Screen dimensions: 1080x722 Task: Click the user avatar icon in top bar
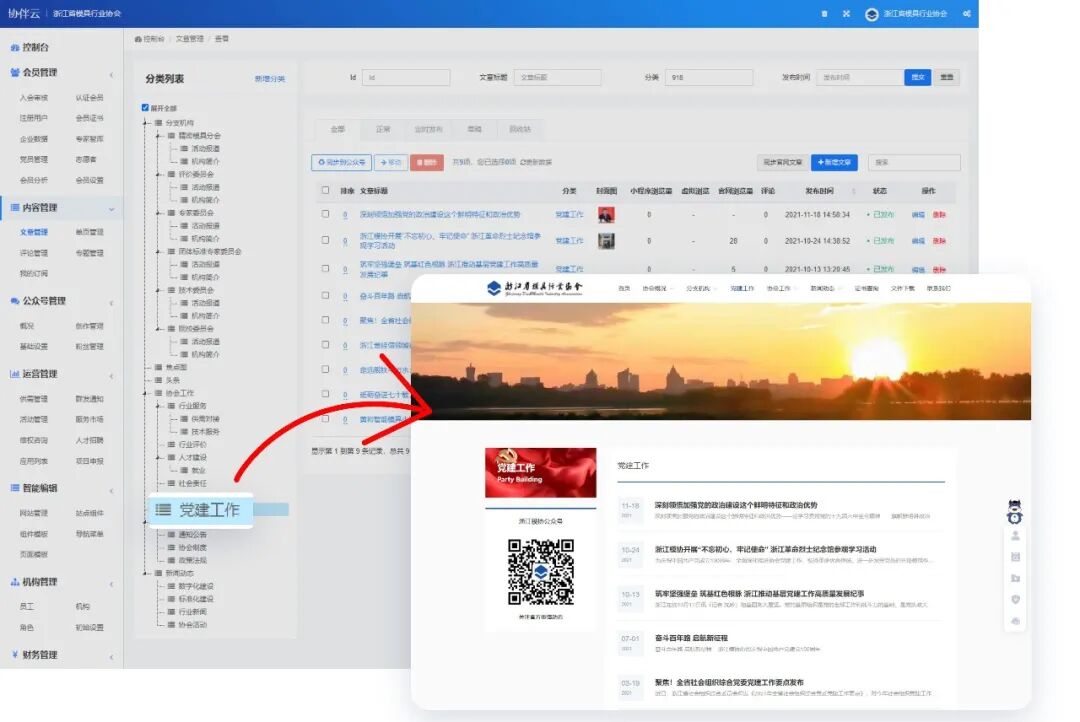coord(871,14)
